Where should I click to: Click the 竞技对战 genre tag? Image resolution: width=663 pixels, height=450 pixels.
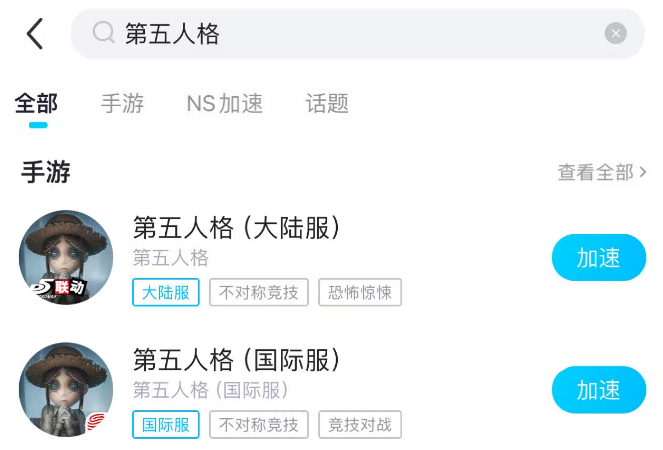(x=360, y=424)
